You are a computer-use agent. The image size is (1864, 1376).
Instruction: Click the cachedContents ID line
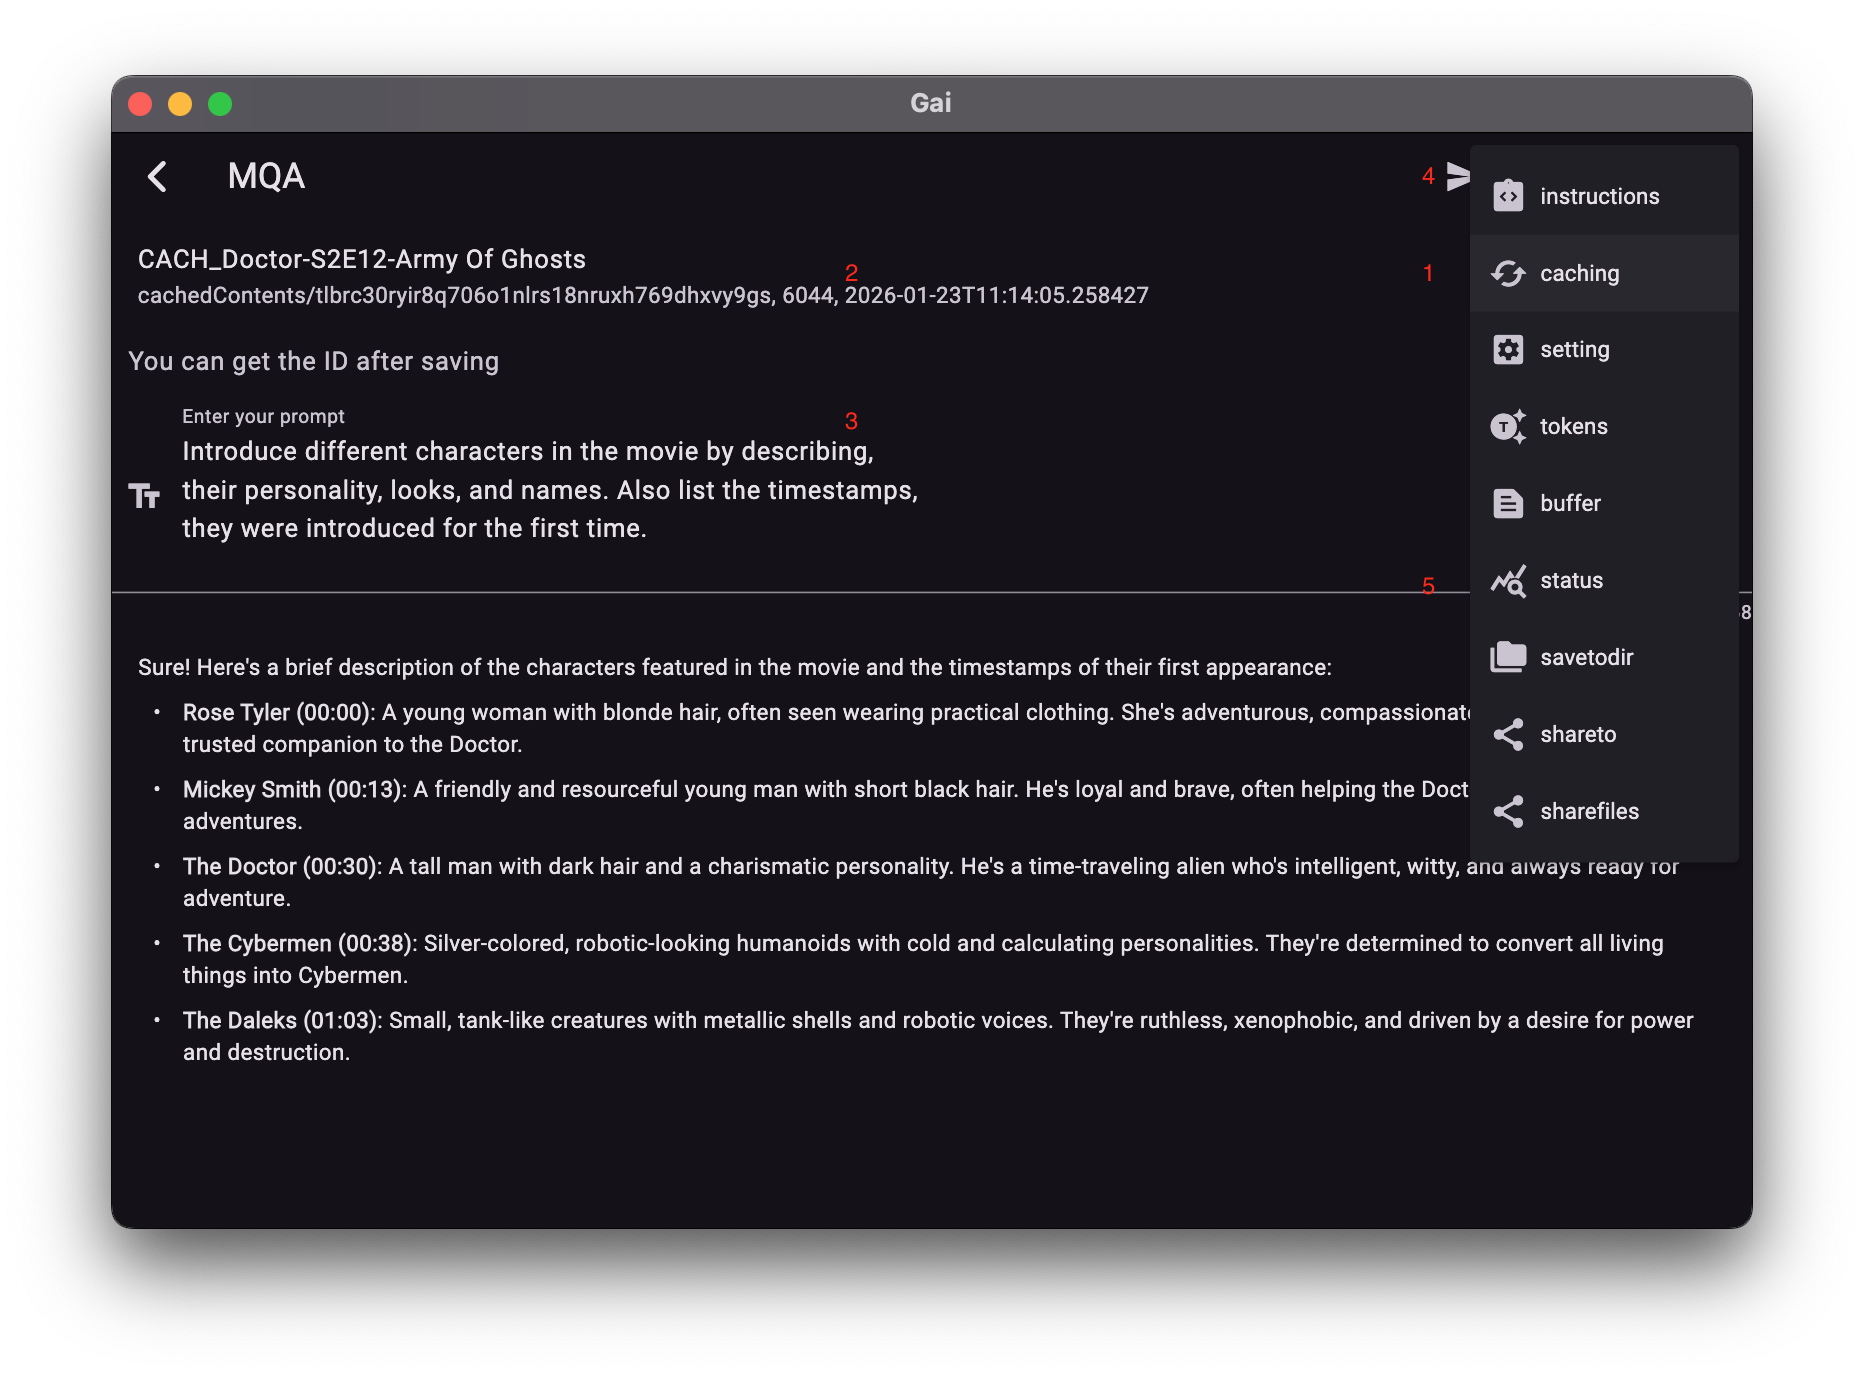coord(642,296)
